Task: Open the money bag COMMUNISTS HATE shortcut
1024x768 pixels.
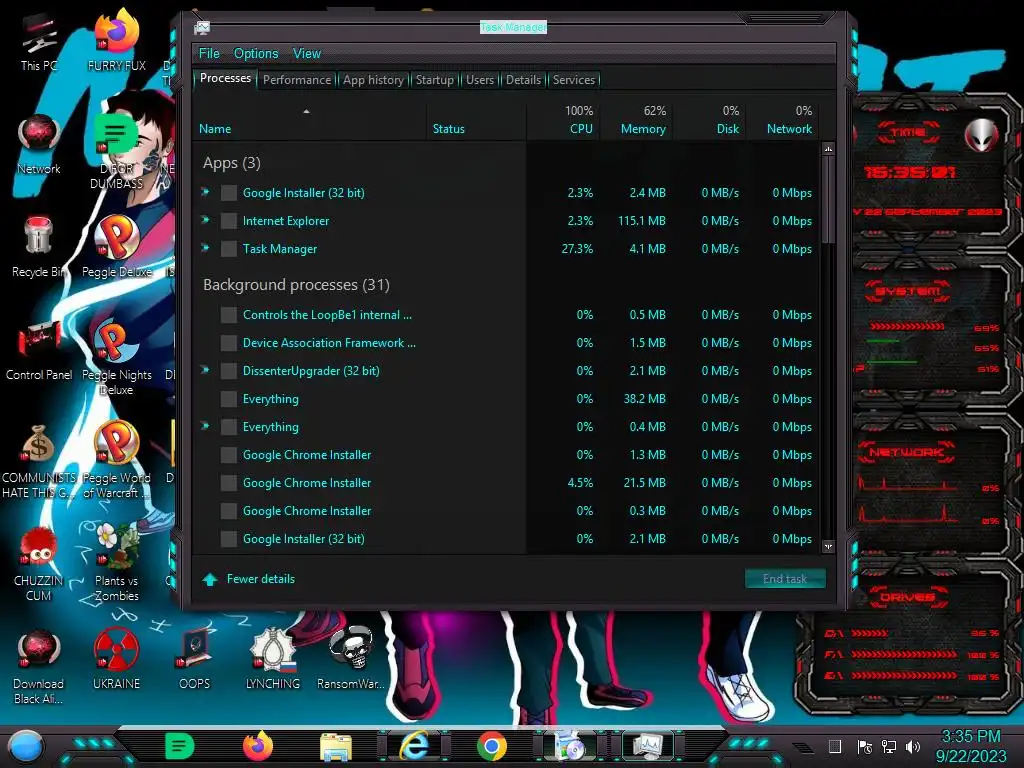Action: (39, 461)
